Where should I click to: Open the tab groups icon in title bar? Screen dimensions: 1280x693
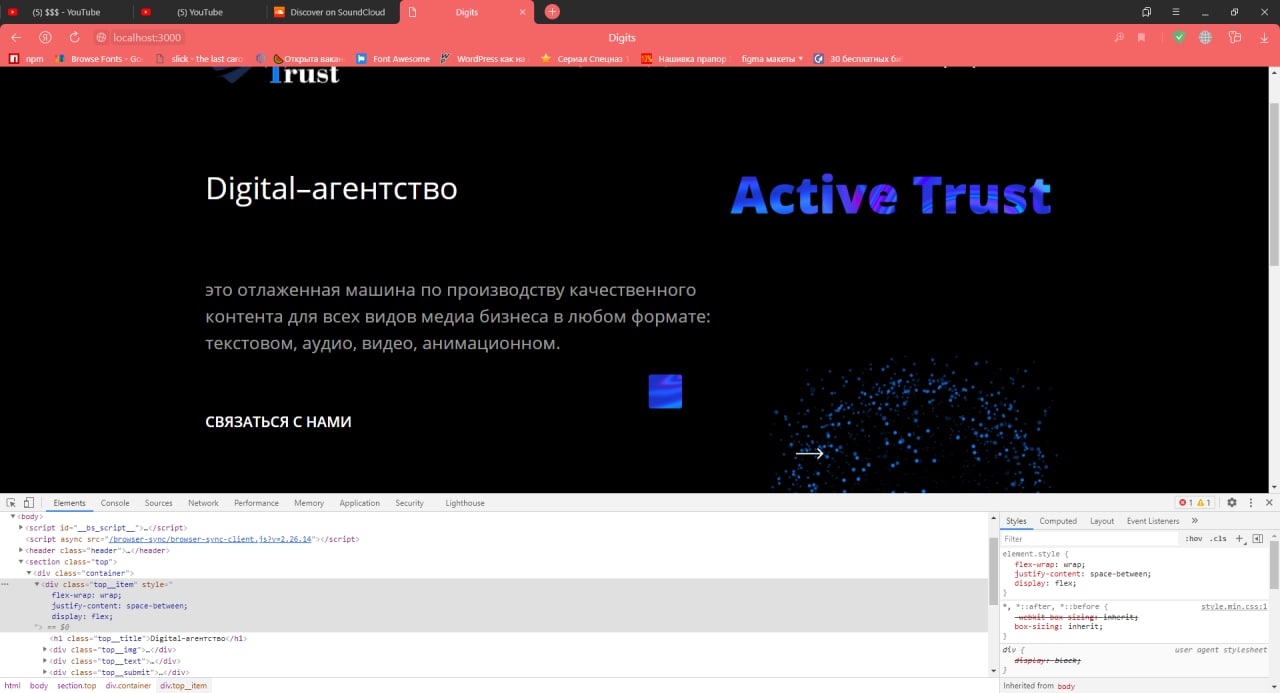1147,12
